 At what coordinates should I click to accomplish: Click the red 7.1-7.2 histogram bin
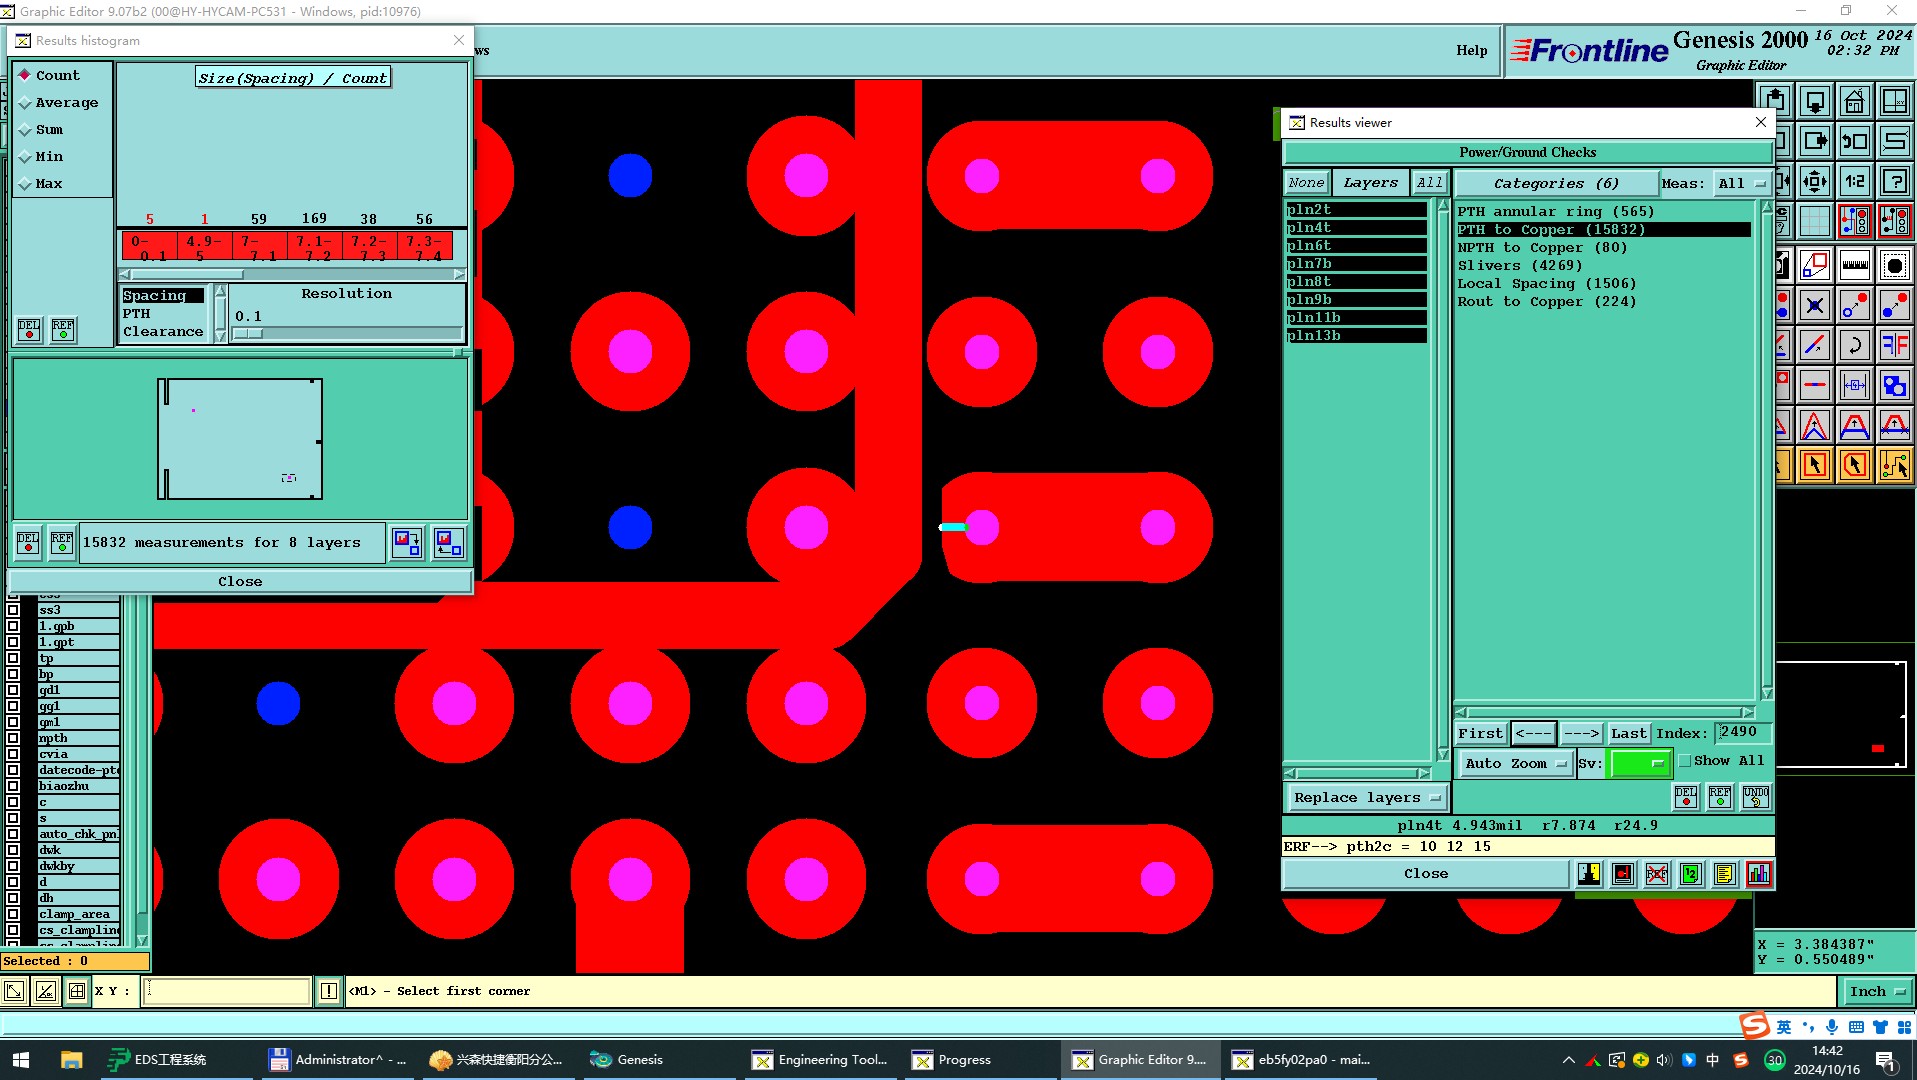315,247
